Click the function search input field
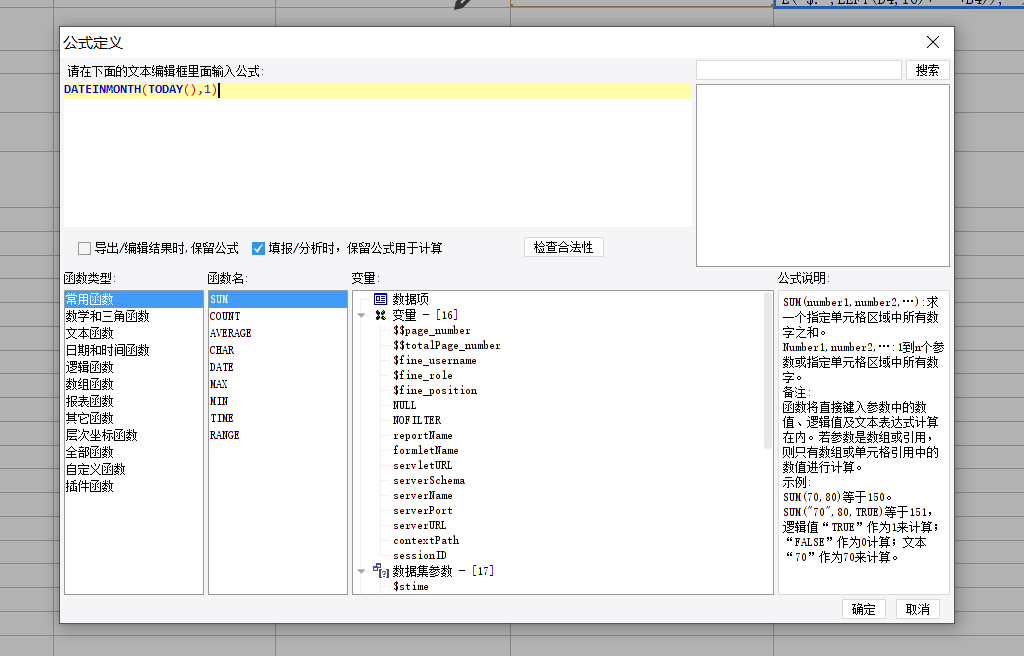This screenshot has width=1024, height=656. (798, 70)
